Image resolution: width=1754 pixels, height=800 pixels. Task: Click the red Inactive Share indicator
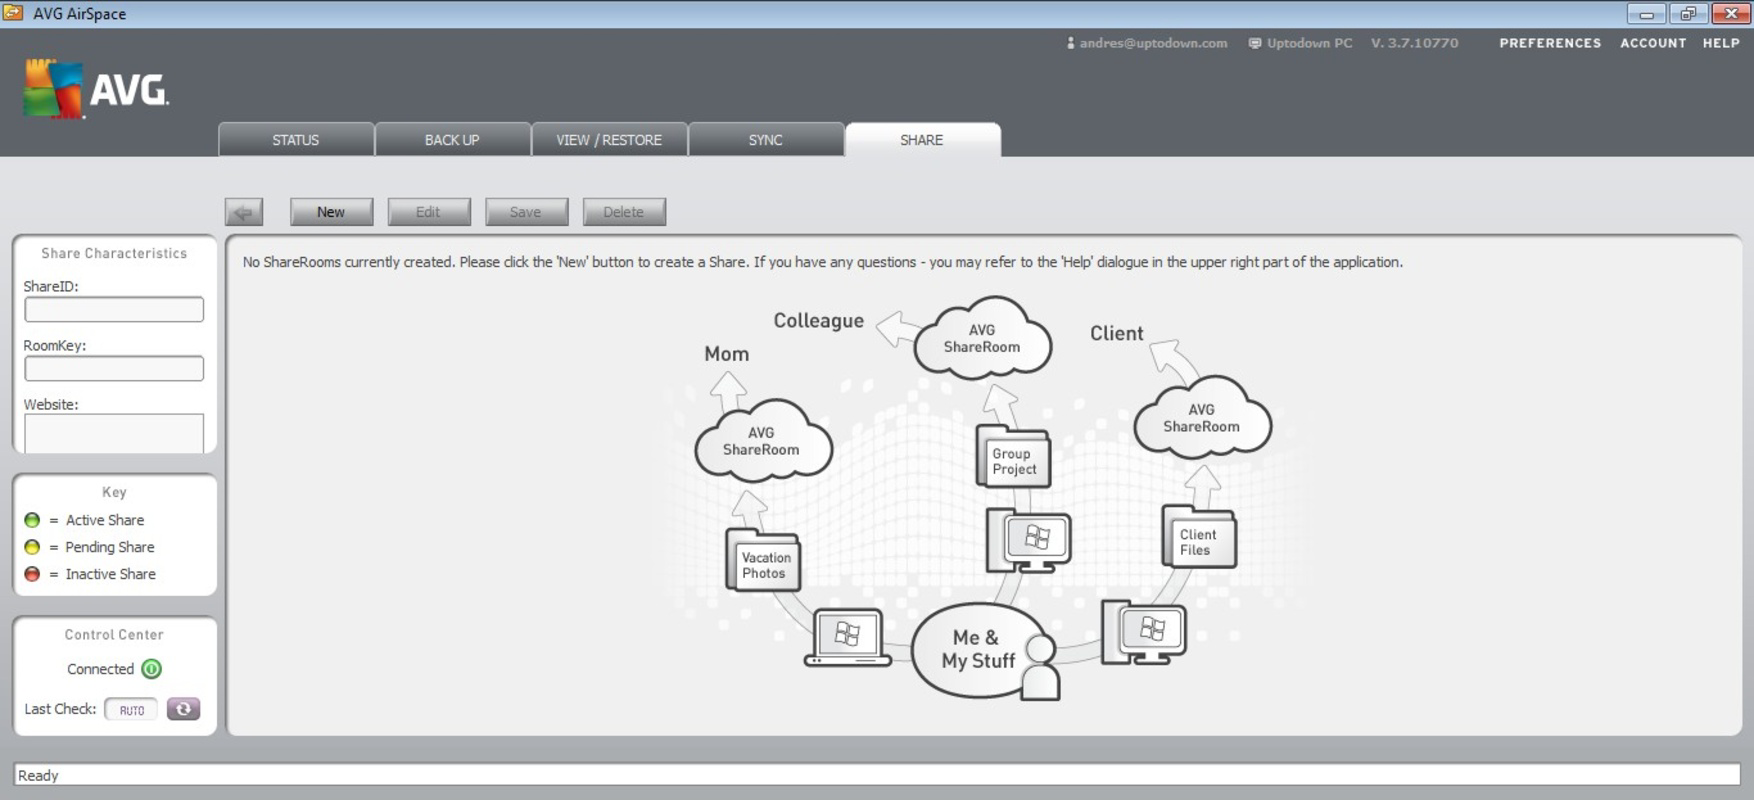point(32,574)
